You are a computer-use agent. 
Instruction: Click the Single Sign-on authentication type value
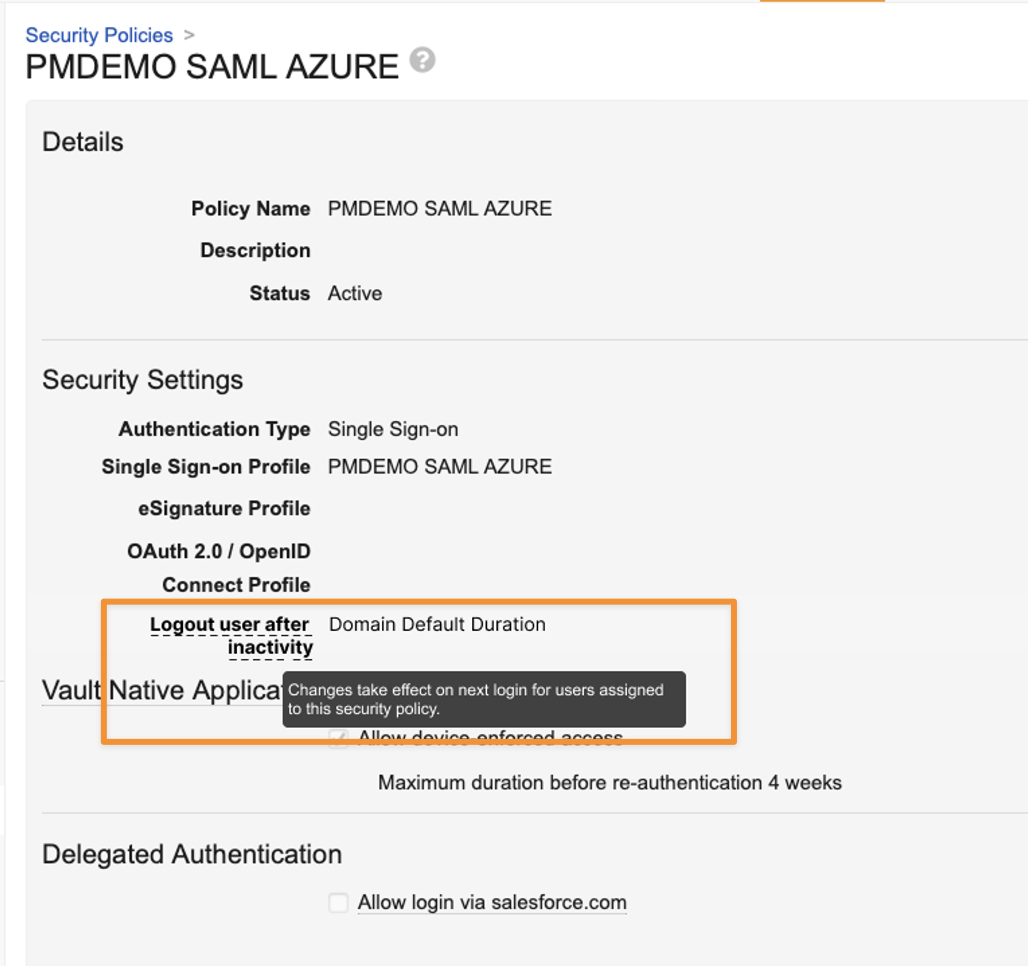coord(393,430)
